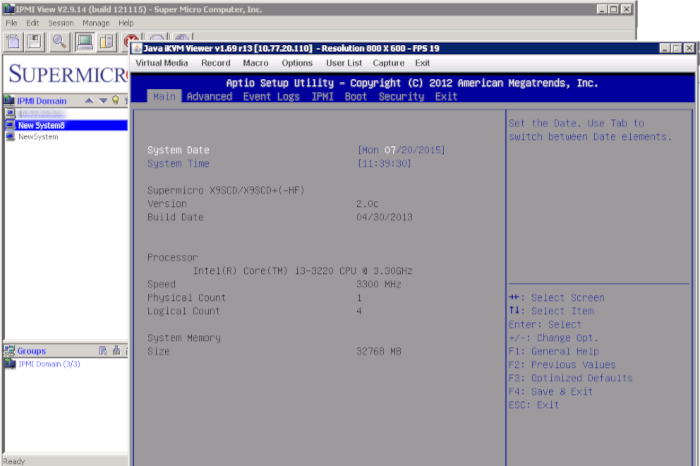Click the computer monitor toolbar icon
The width and height of the screenshot is (700, 466).
84,41
